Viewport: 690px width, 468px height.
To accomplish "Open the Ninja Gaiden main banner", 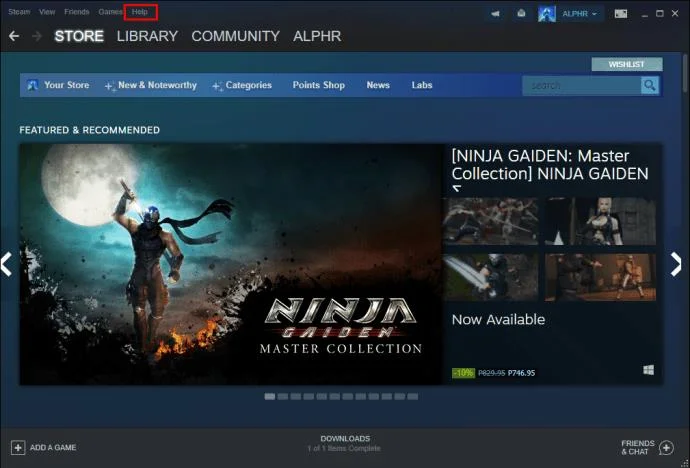I will [231, 264].
